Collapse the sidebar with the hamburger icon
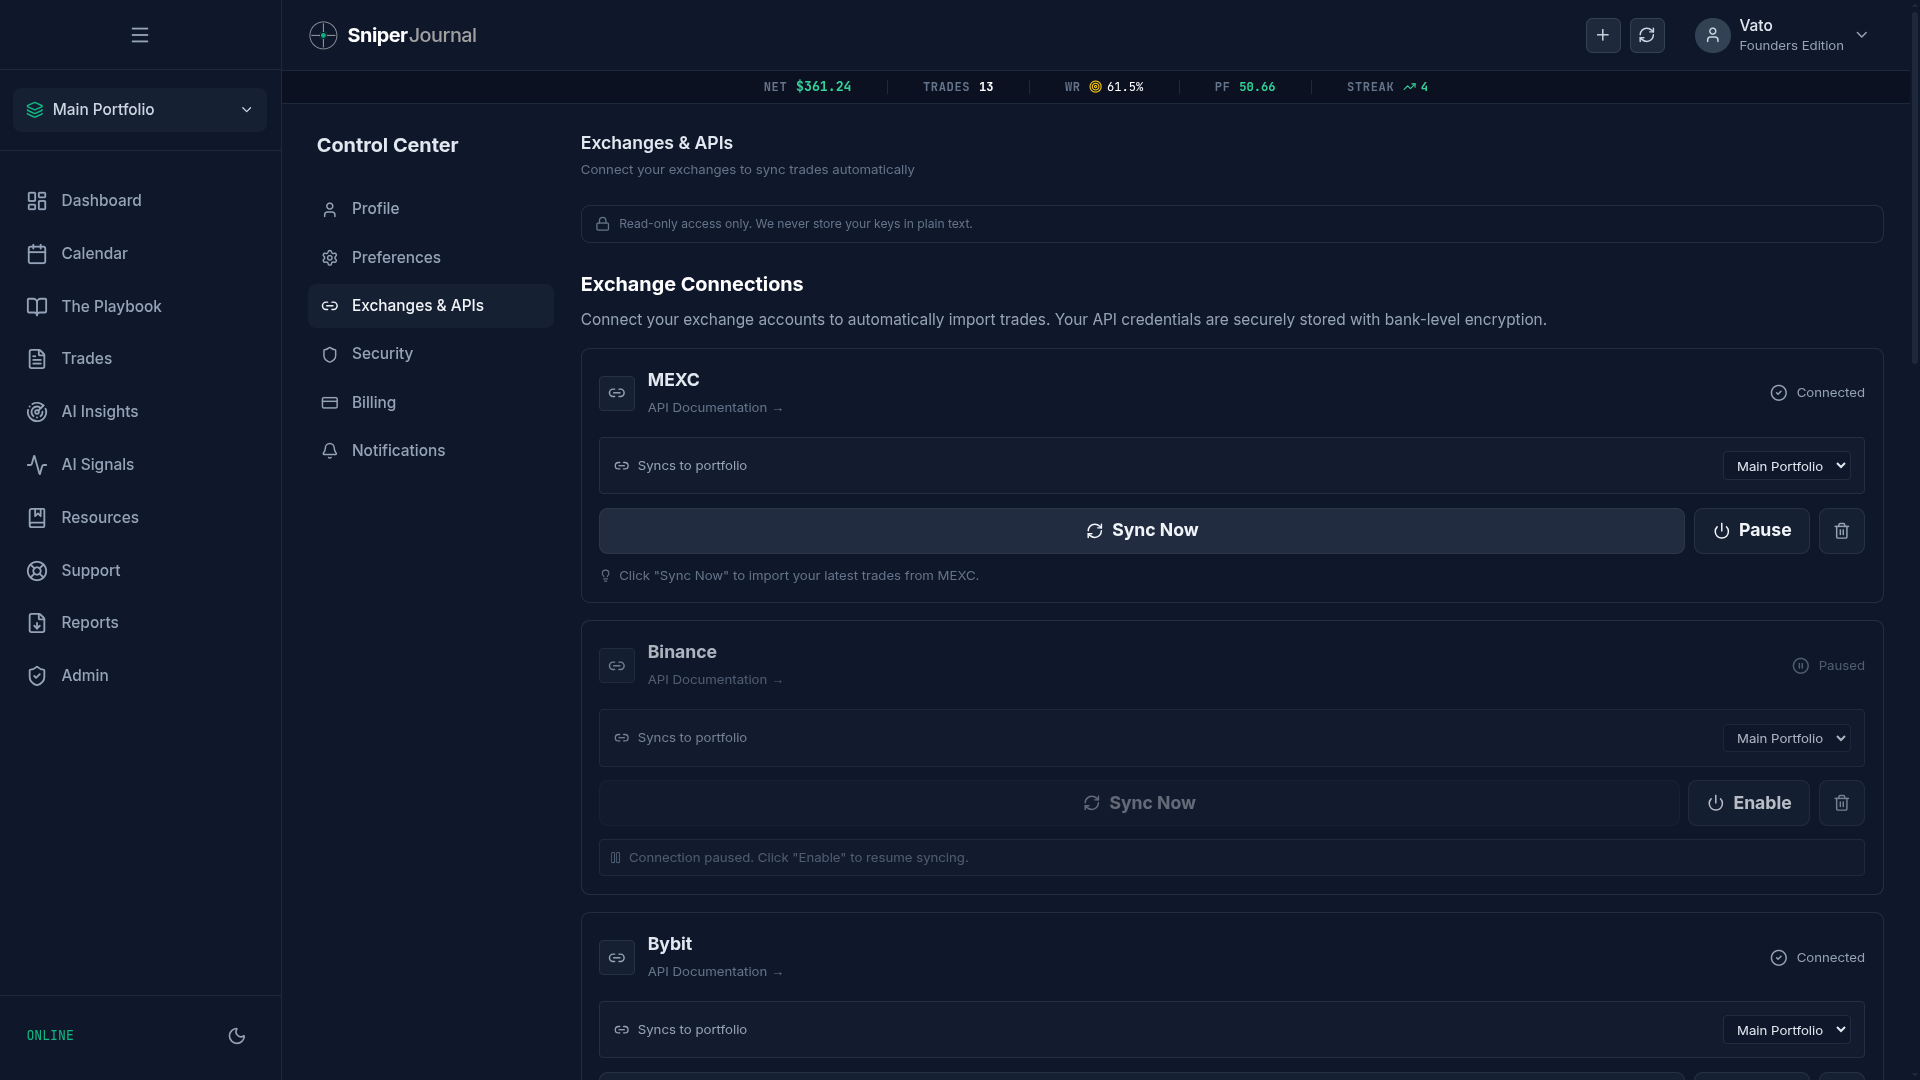This screenshot has height=1080, width=1920. [x=140, y=35]
